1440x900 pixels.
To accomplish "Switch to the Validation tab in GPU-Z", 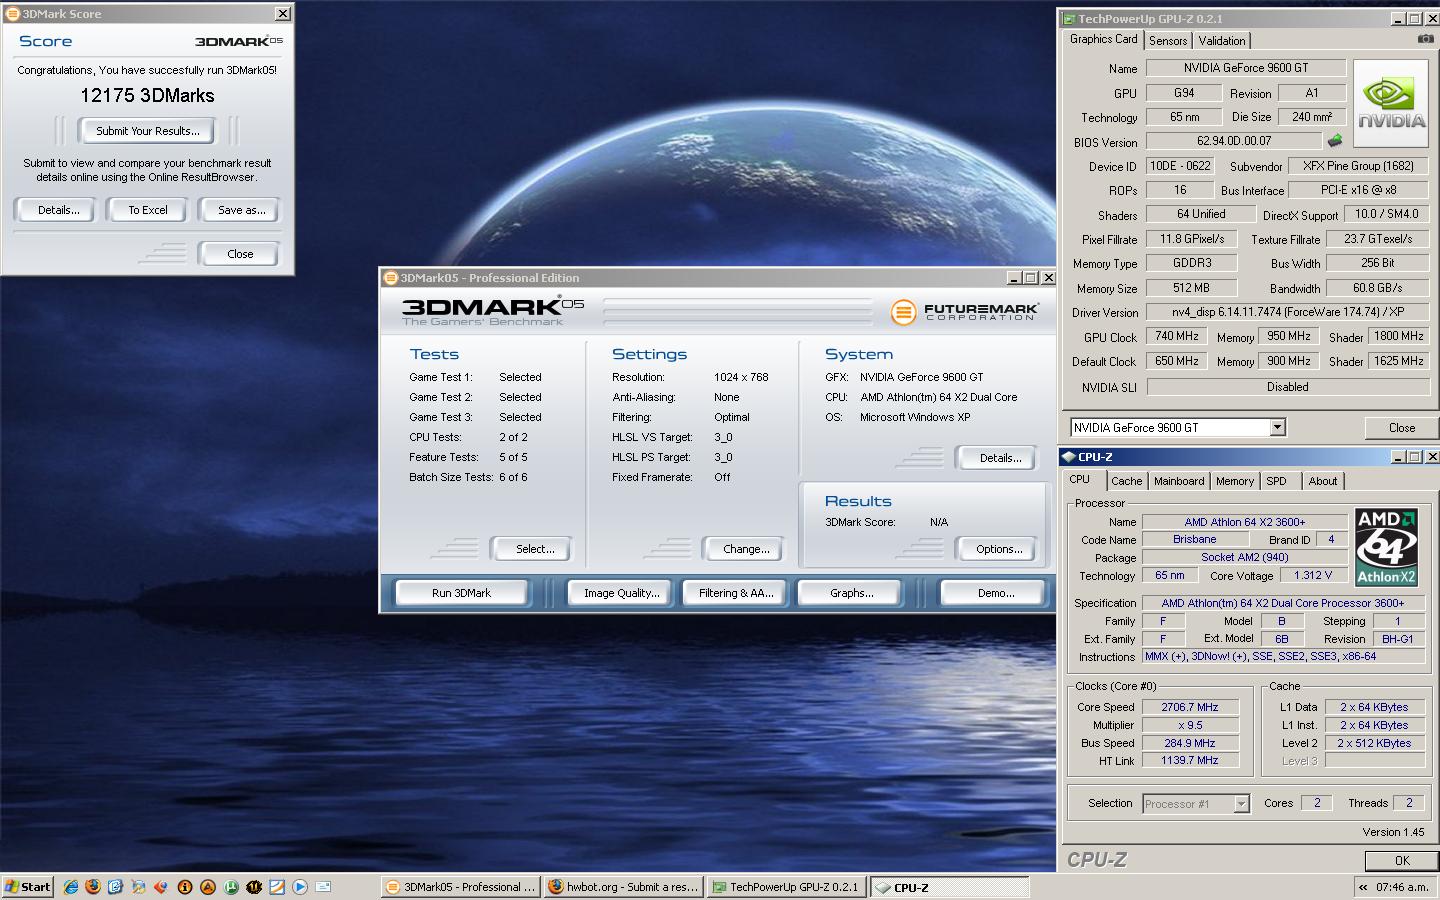I will (1222, 41).
